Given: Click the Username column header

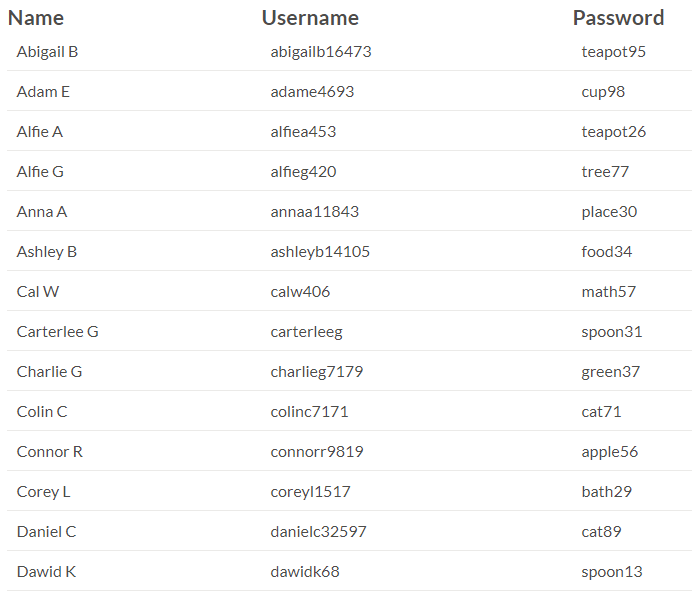Looking at the screenshot, I should tap(310, 18).
